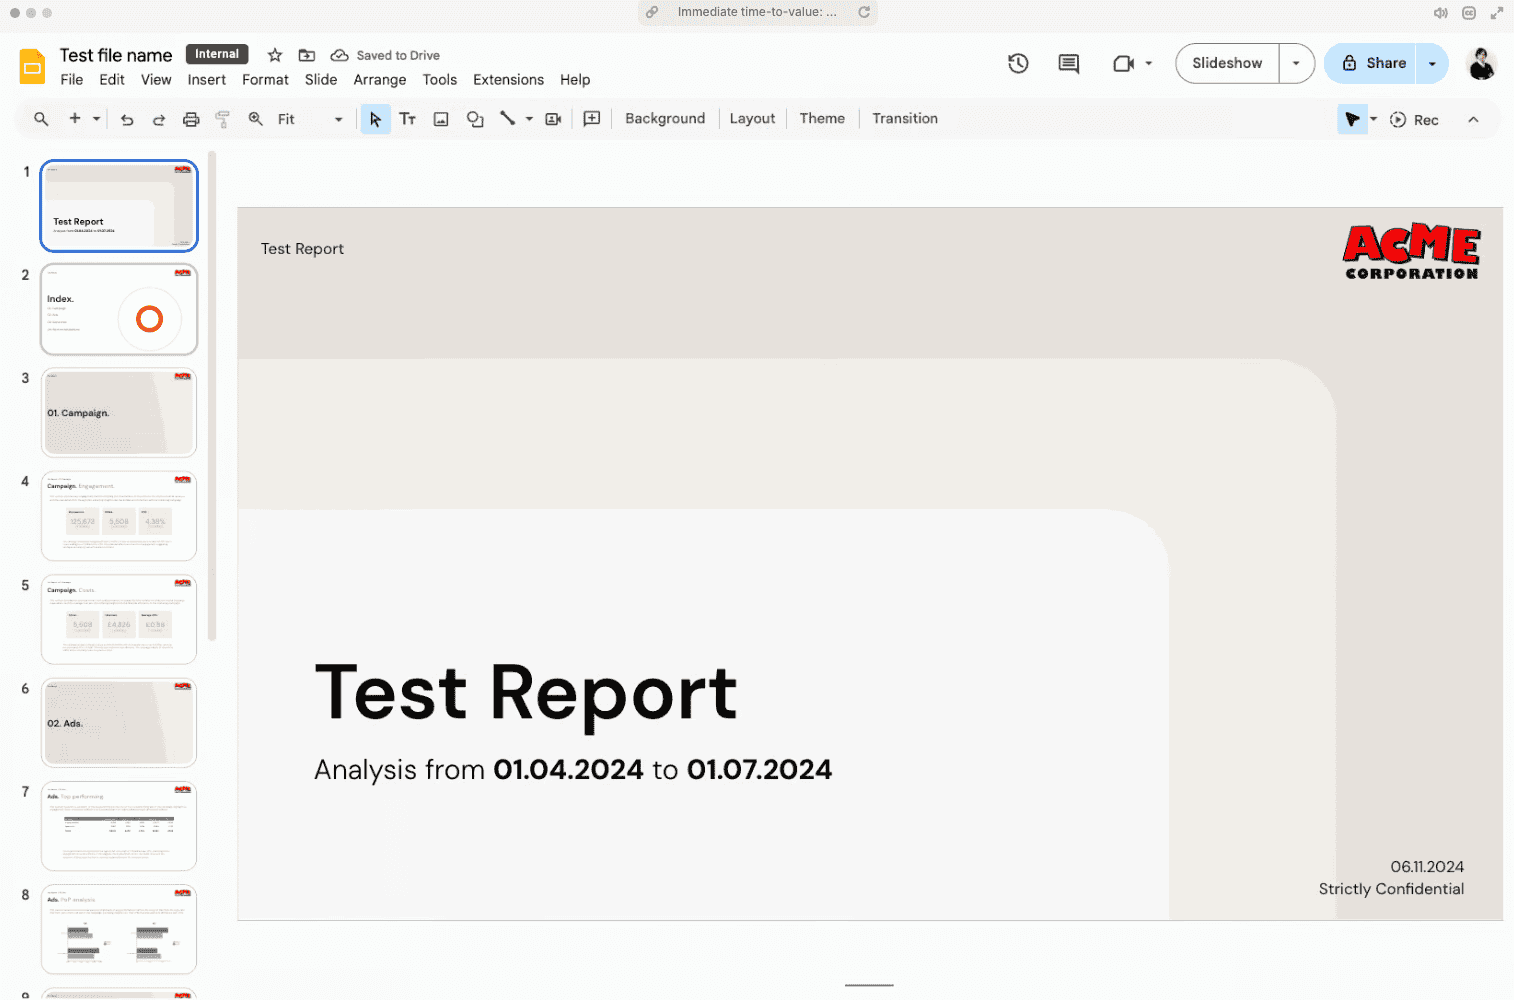
Task: Start a recording with the Rec button
Action: (x=1414, y=119)
